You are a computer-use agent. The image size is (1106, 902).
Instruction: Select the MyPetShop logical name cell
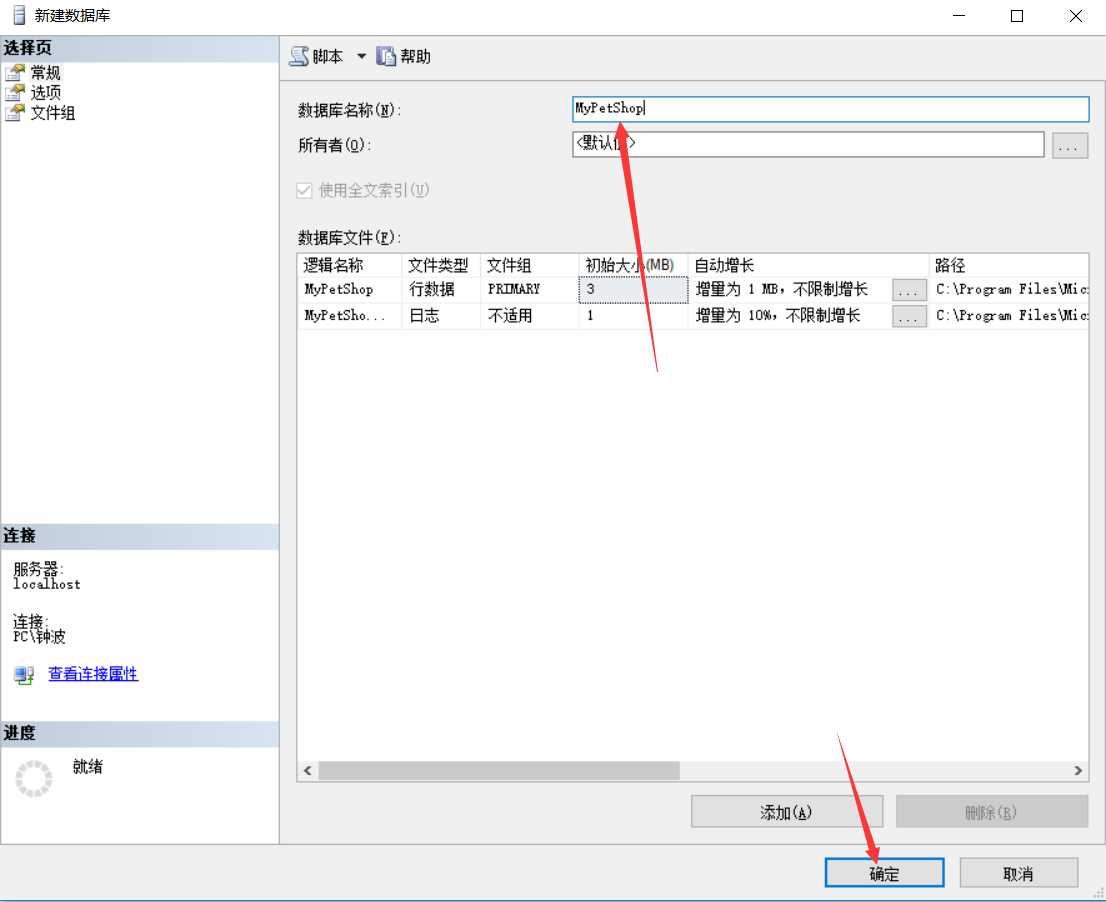[x=349, y=289]
